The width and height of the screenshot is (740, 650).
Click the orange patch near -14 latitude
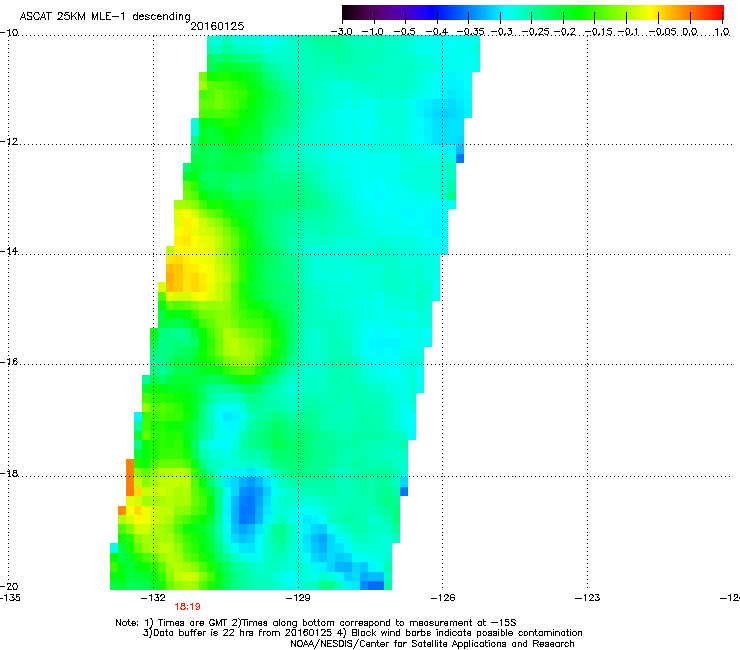pos(174,277)
